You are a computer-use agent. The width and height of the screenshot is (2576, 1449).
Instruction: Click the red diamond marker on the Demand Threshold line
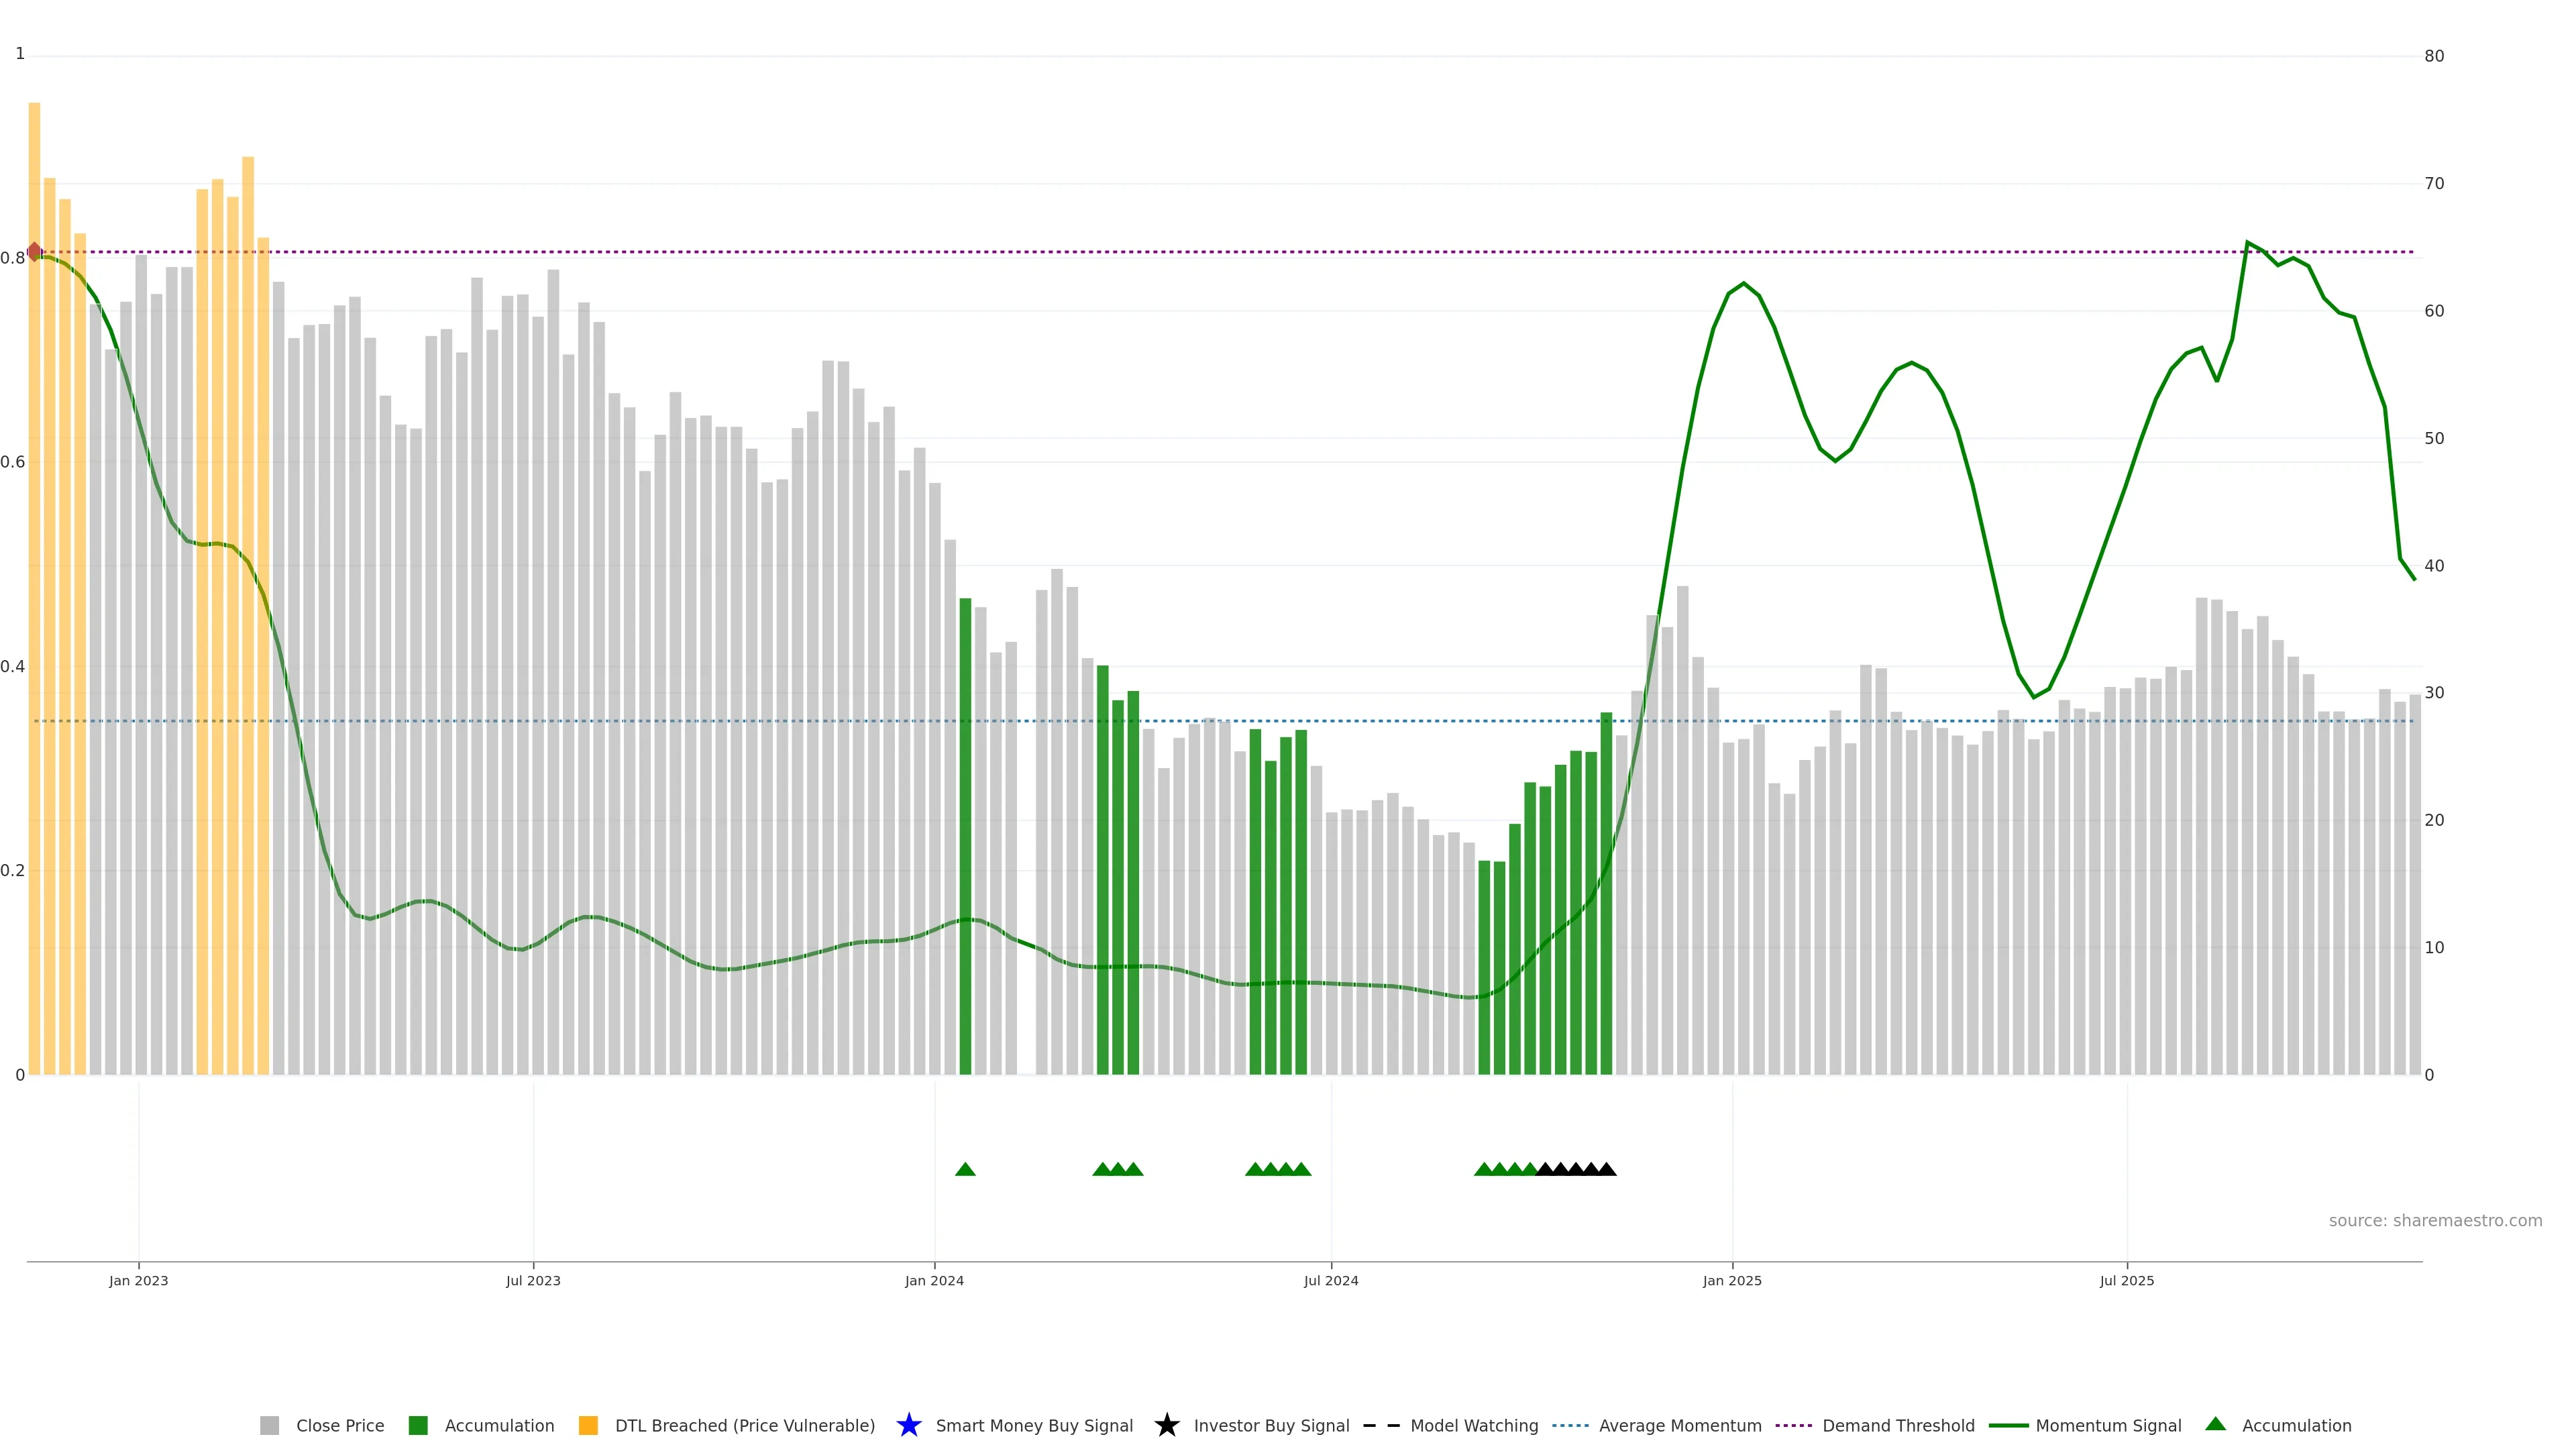35,251
